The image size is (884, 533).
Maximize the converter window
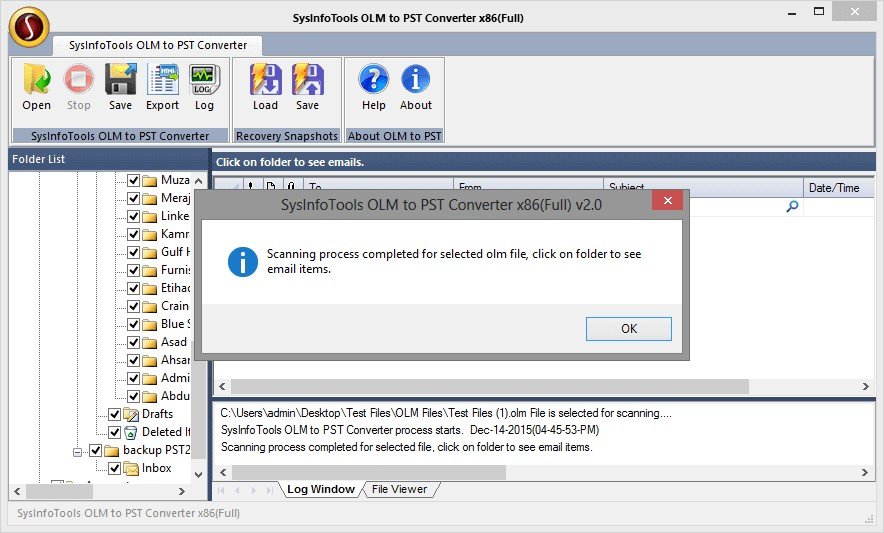(819, 12)
